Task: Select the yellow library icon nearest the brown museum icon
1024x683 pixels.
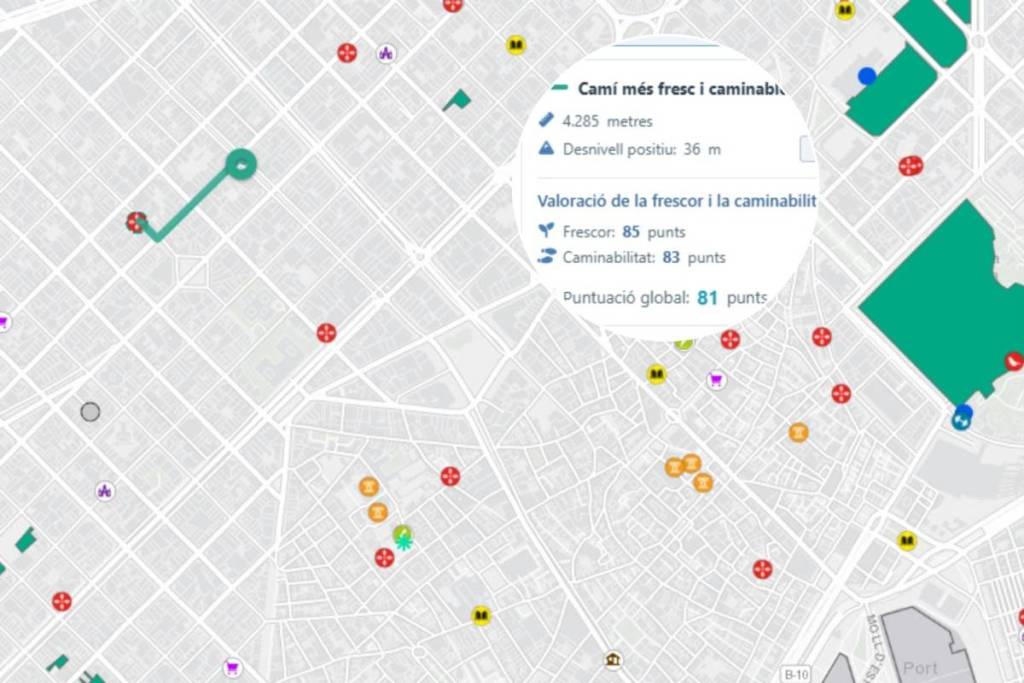Action: click(x=481, y=616)
